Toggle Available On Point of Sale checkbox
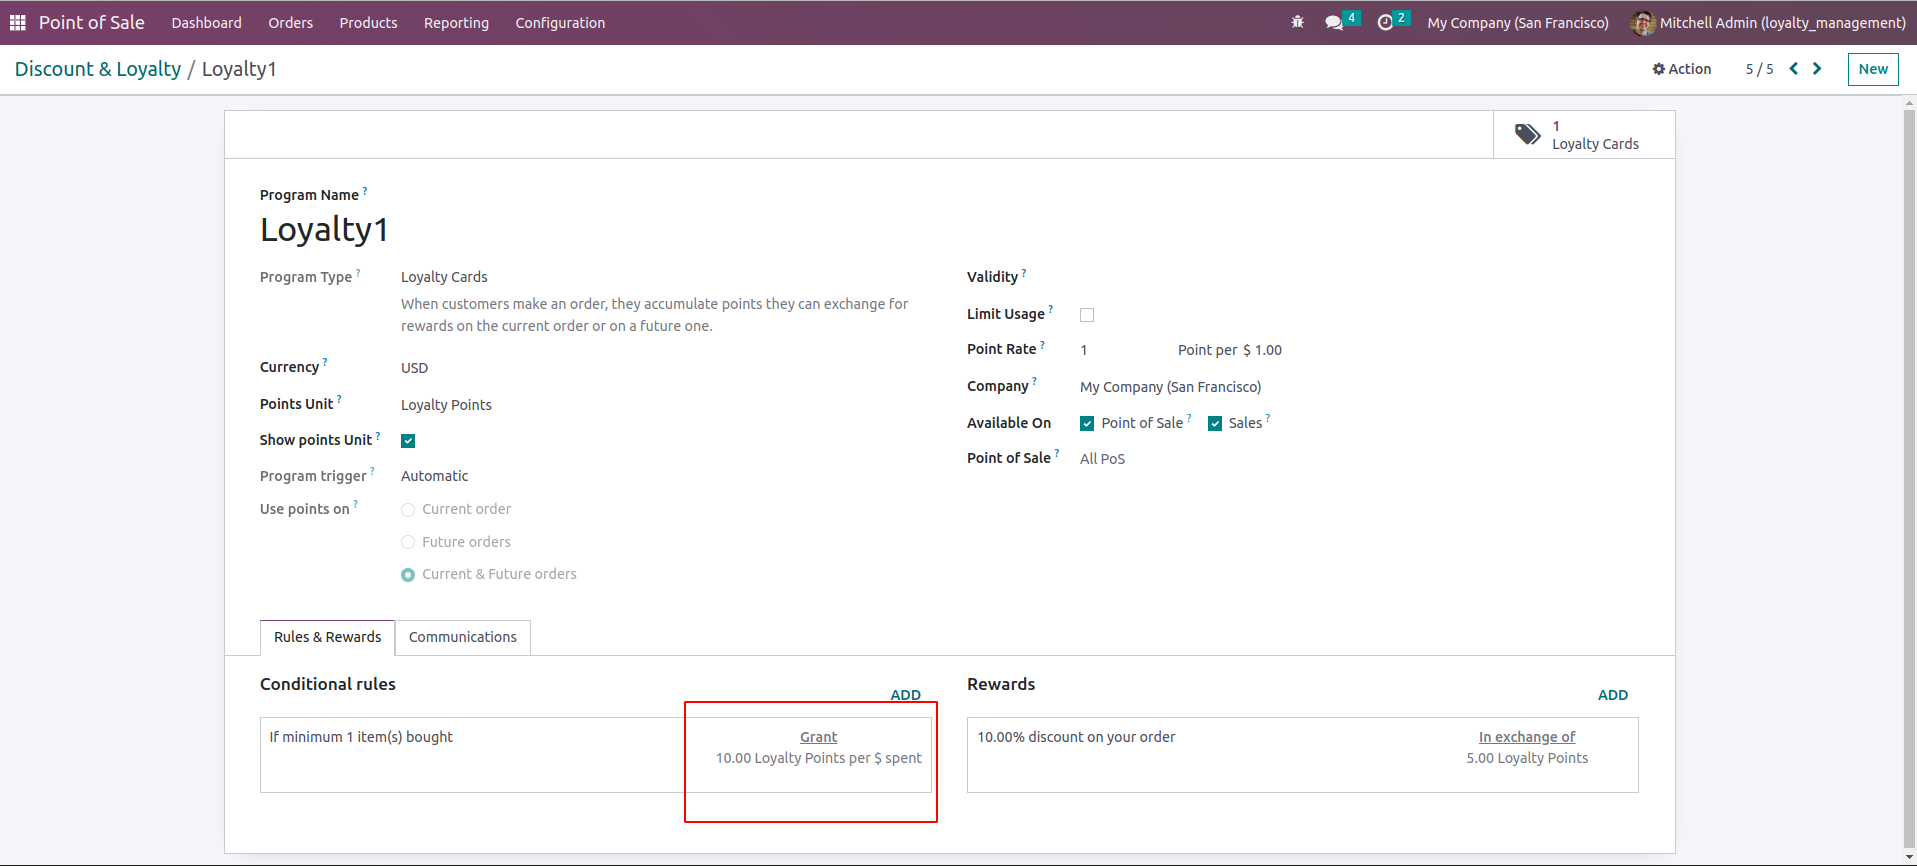This screenshot has height=866, width=1917. [1087, 424]
